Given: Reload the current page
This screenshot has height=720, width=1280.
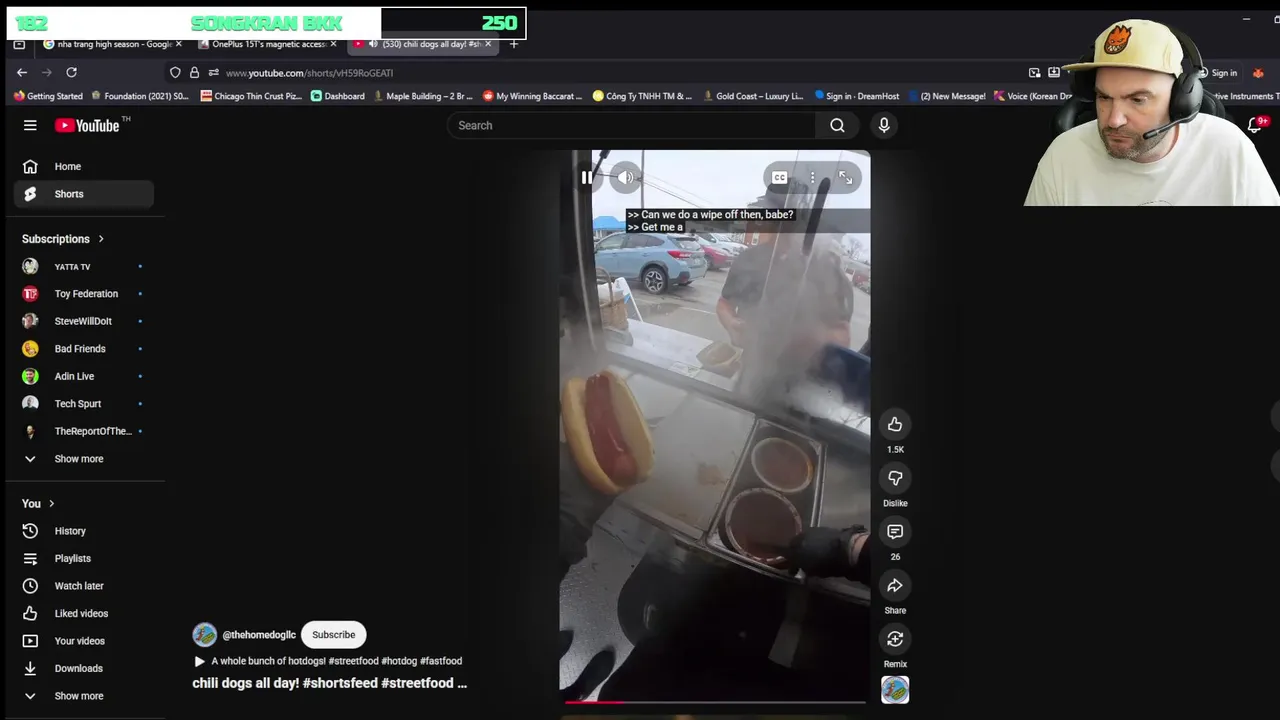Looking at the screenshot, I should (x=71, y=72).
